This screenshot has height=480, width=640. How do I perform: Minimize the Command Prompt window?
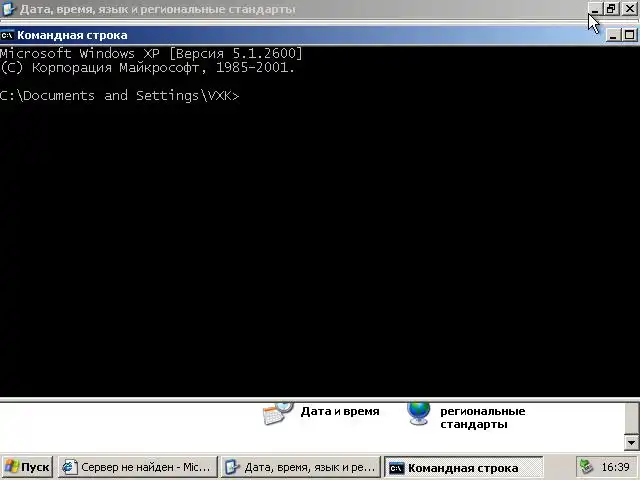tap(612, 36)
